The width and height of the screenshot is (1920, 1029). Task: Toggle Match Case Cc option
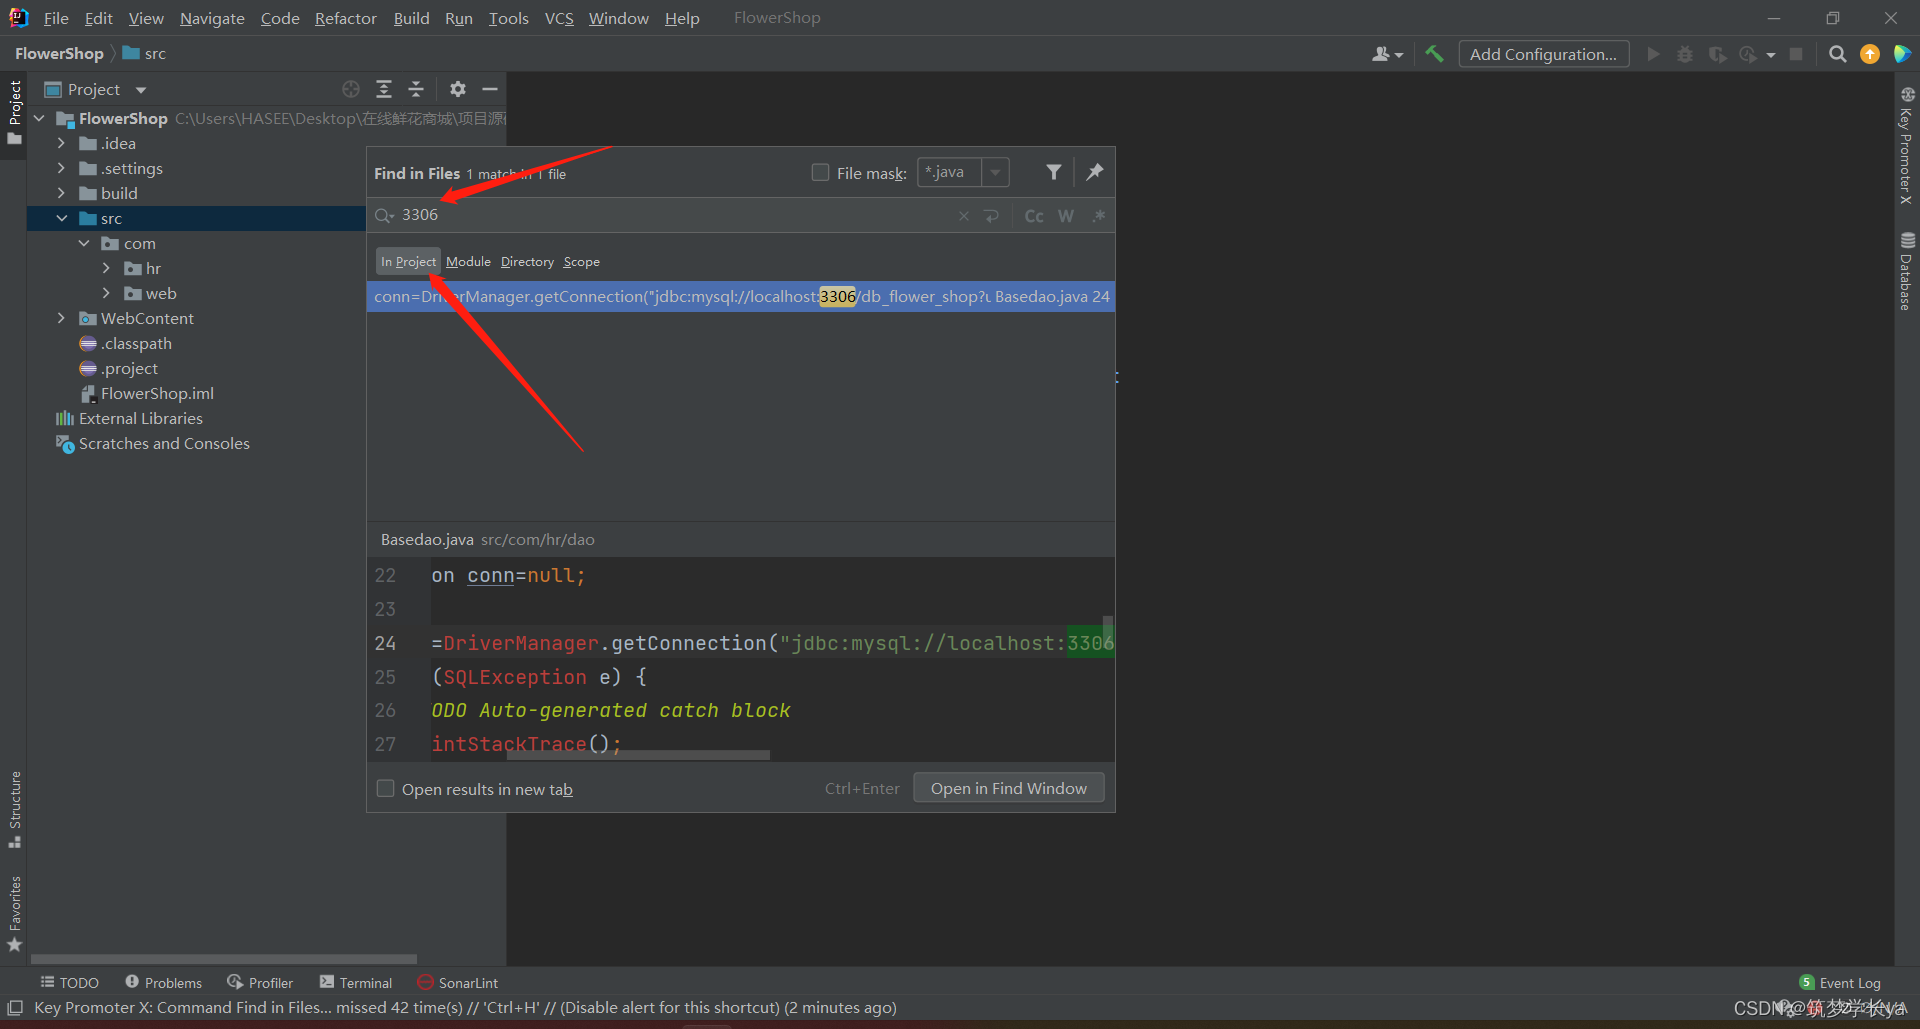point(1034,216)
